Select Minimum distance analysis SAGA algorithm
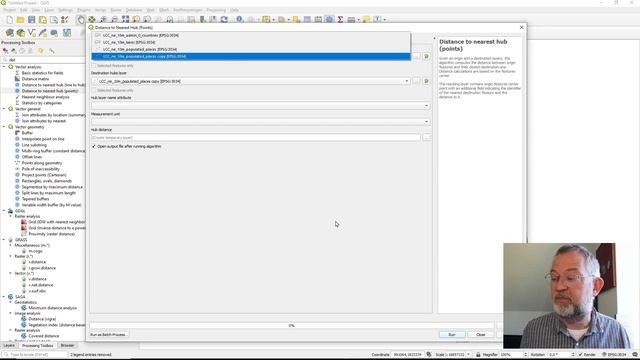 (x=52, y=308)
